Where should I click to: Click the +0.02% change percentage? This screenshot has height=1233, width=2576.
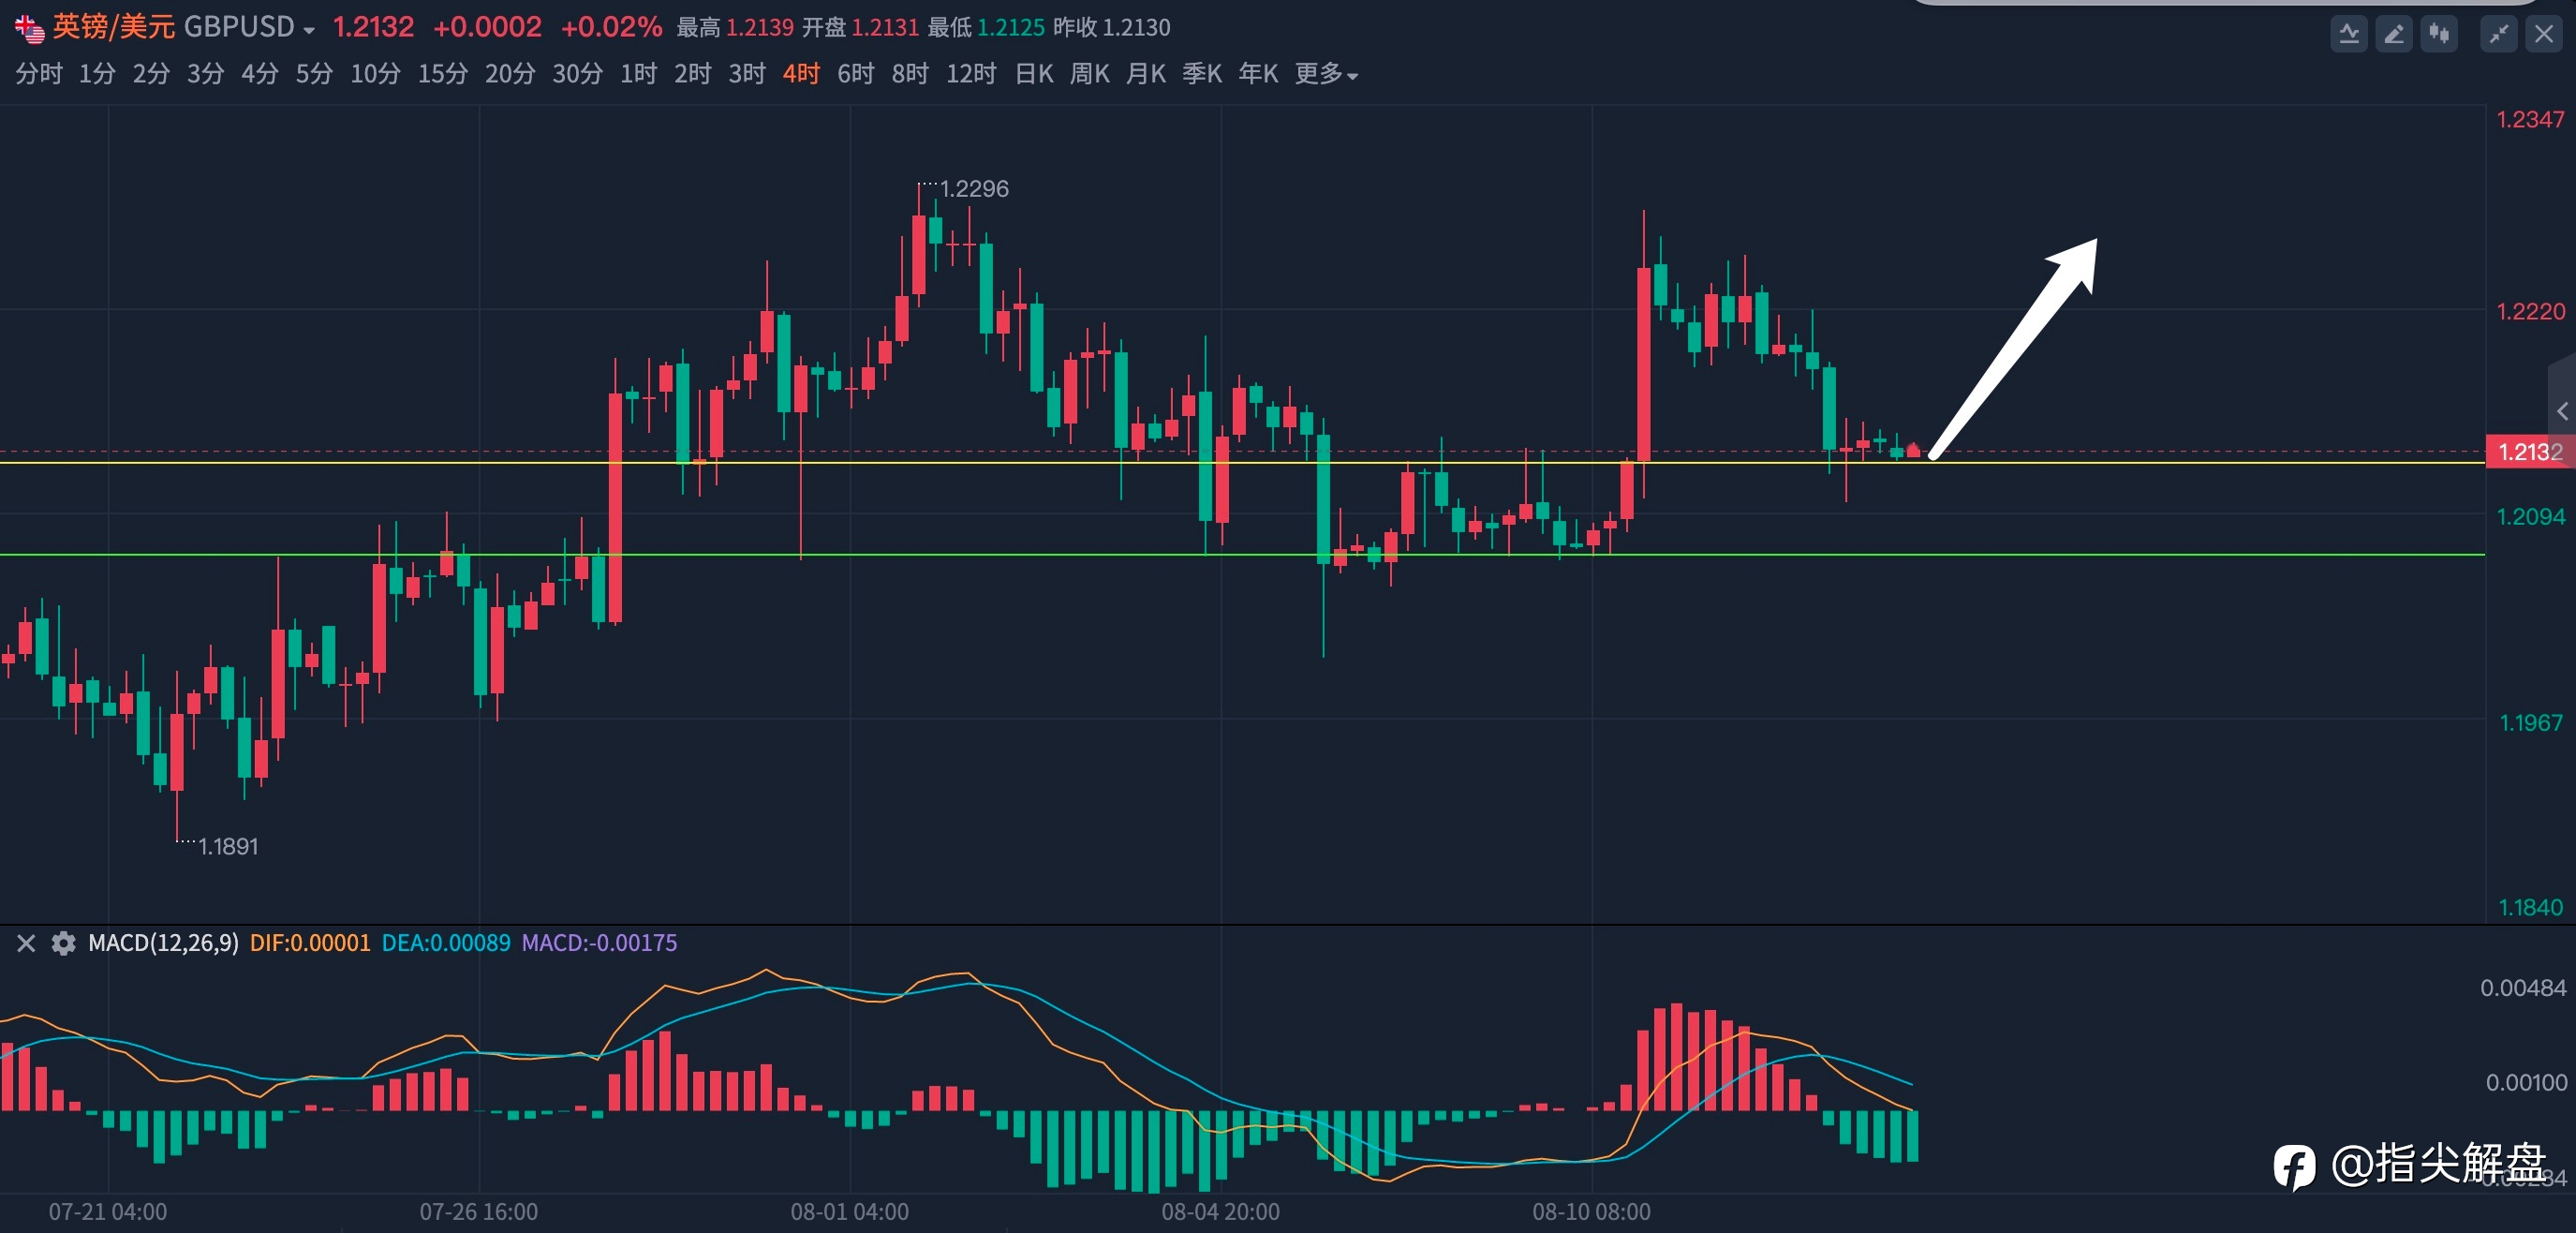click(611, 27)
